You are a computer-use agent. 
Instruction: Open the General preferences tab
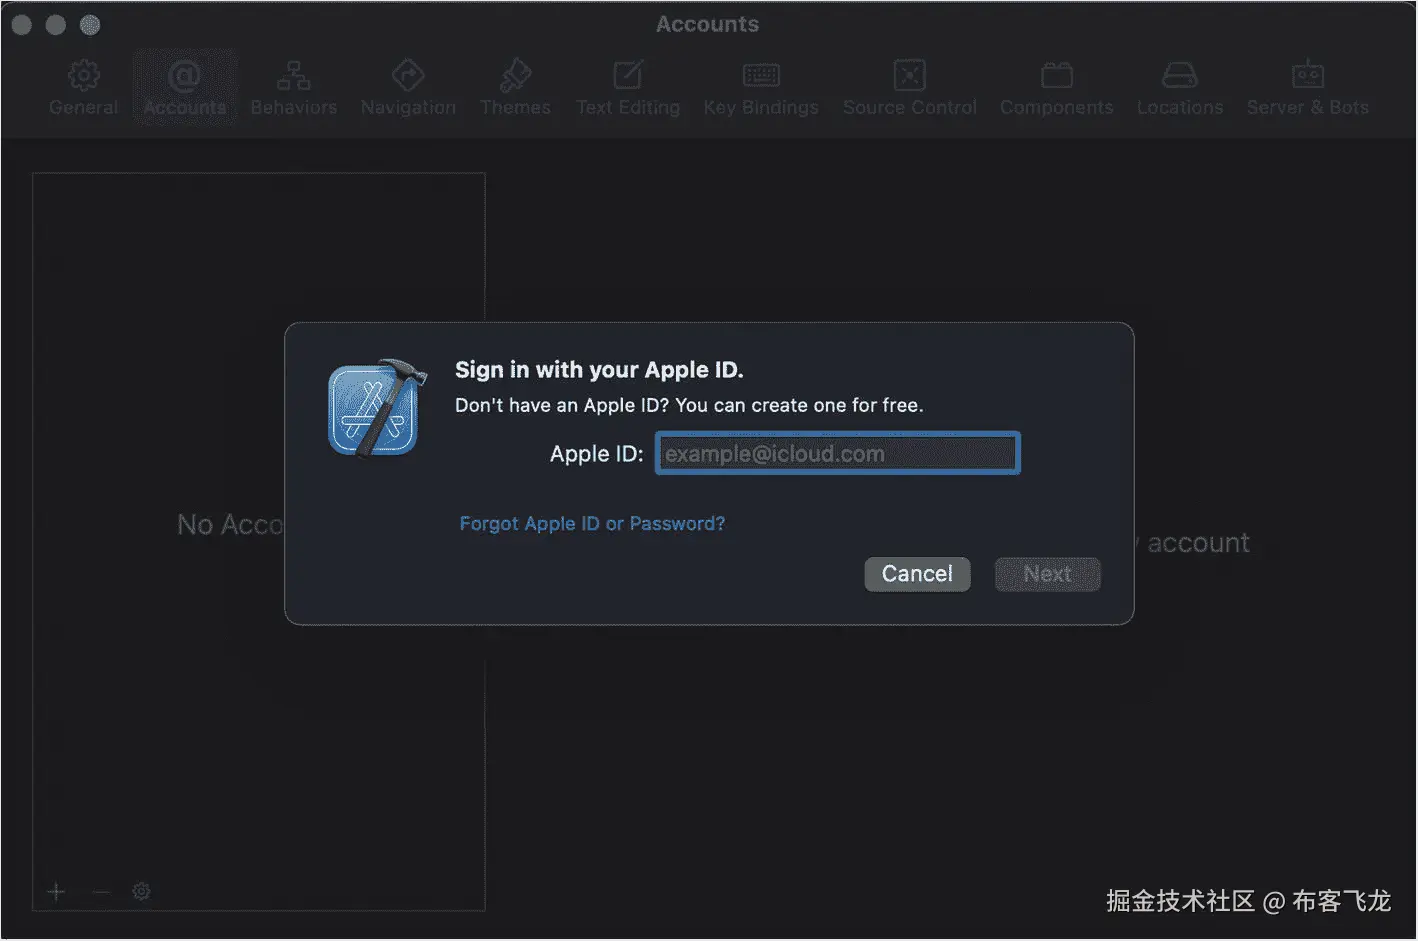(84, 88)
